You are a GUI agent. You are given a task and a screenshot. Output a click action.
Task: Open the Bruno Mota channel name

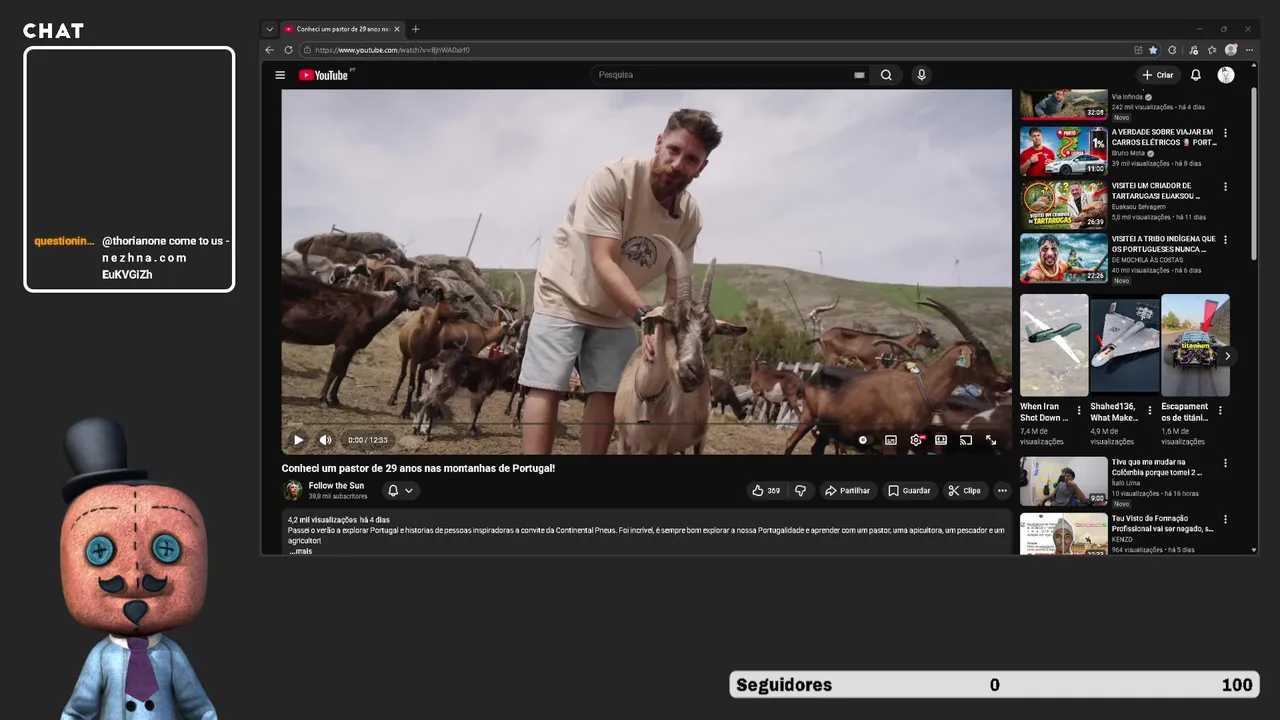click(x=1129, y=153)
